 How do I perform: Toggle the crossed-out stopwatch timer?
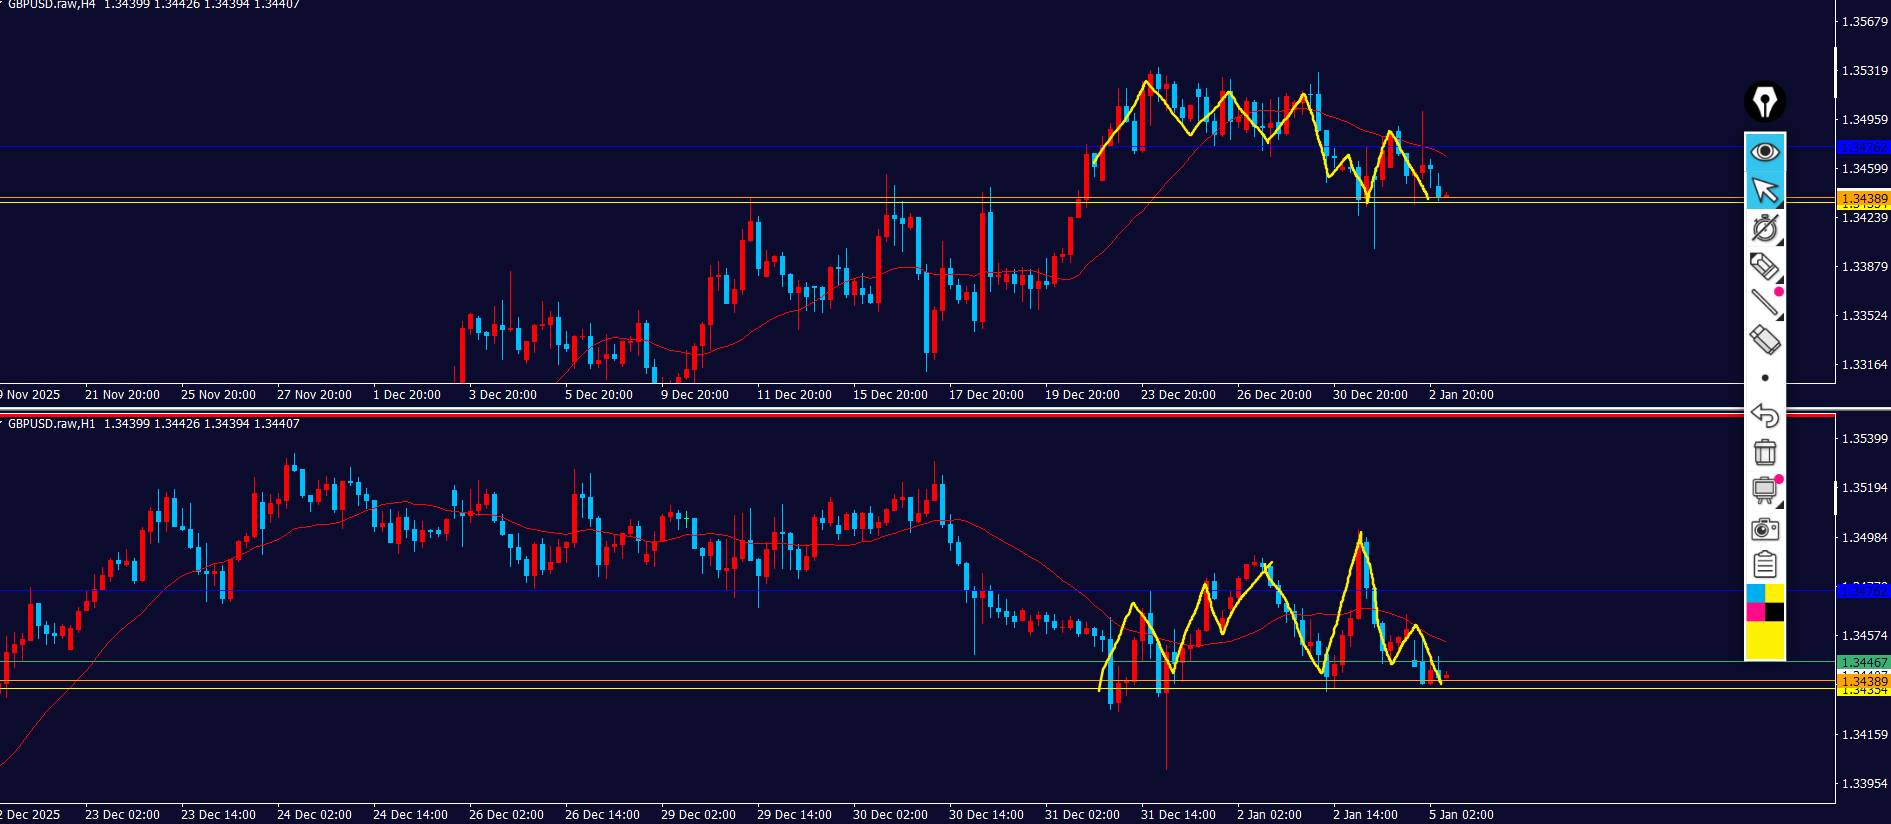(1765, 228)
